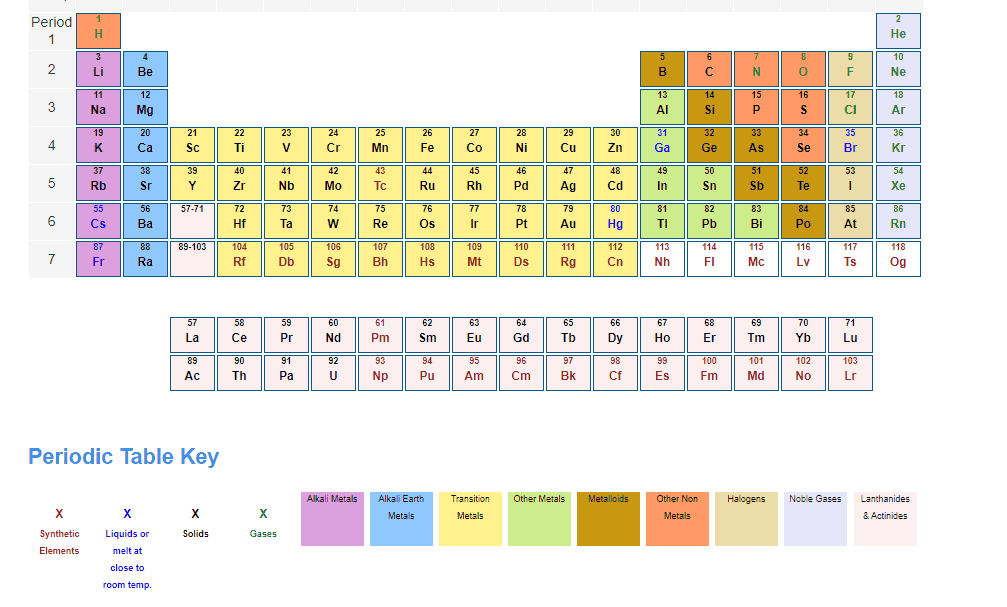Click the Period 4 row label
Screen dimensions: 1007x607
51,145
